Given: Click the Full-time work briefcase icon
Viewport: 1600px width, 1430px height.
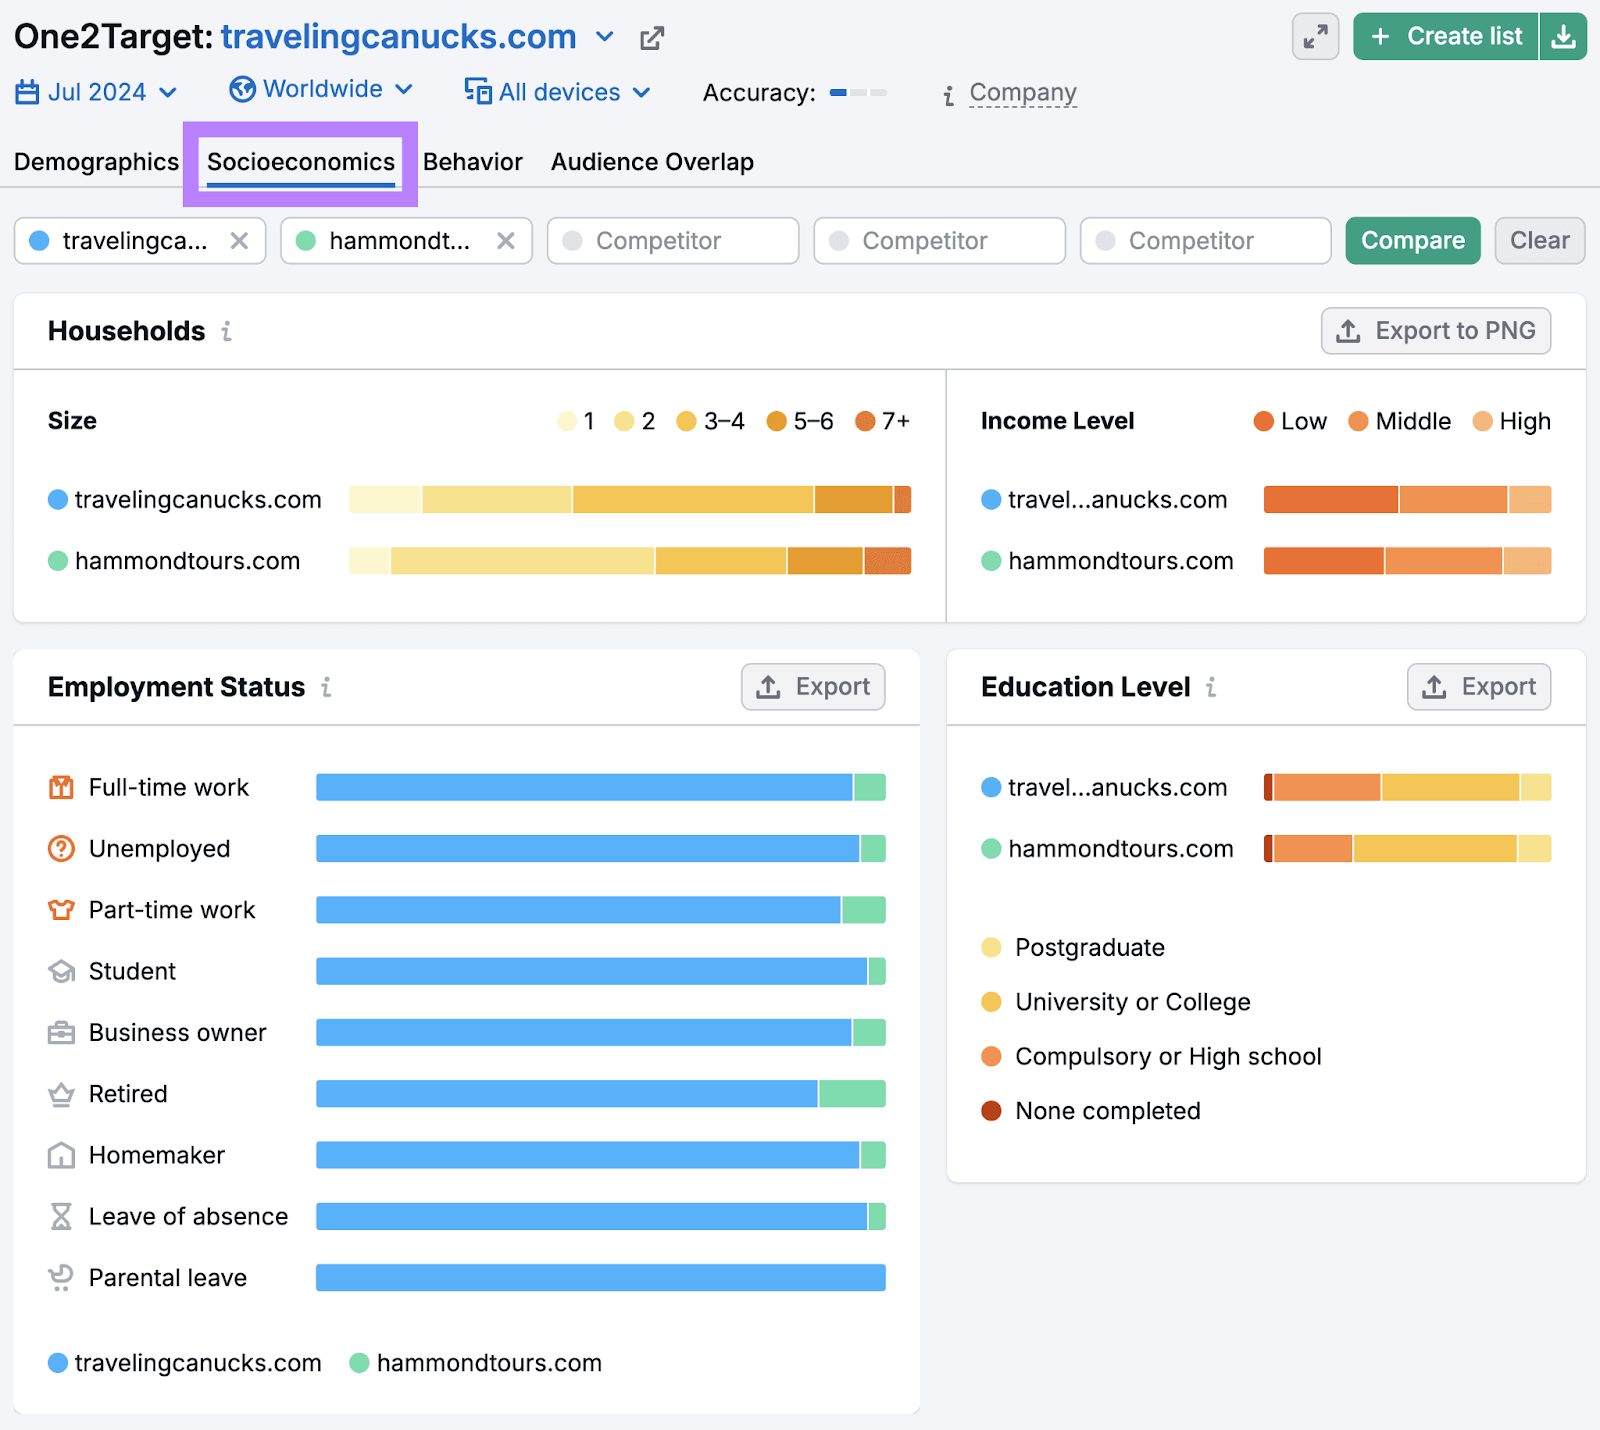Looking at the screenshot, I should 61,788.
